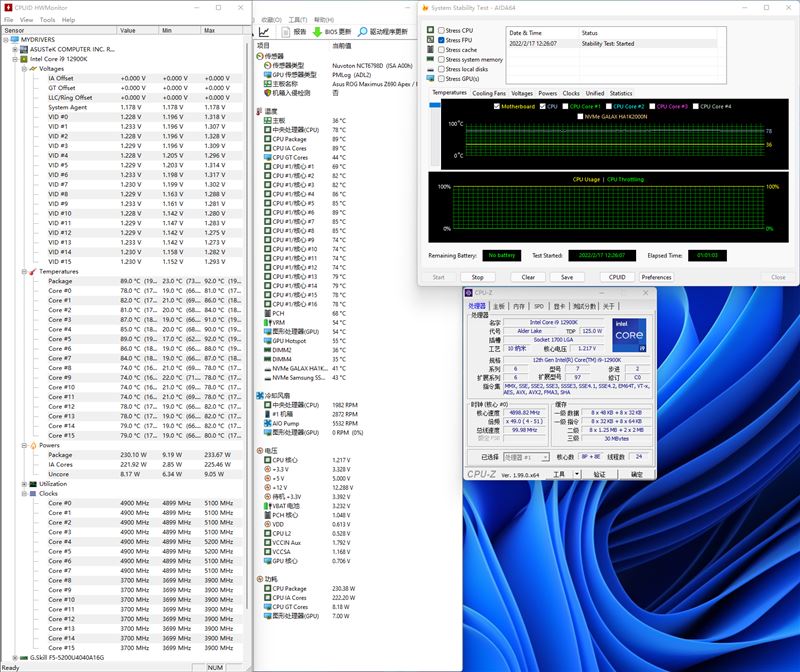
Task: Click the Intel Core i9 12900K chip icon
Action: [25, 59]
